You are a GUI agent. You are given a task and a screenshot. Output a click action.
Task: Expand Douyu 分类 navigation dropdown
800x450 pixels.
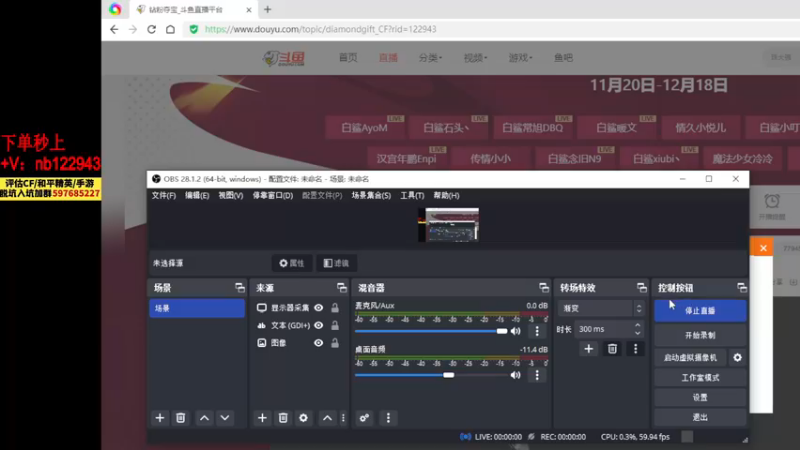tap(430, 58)
